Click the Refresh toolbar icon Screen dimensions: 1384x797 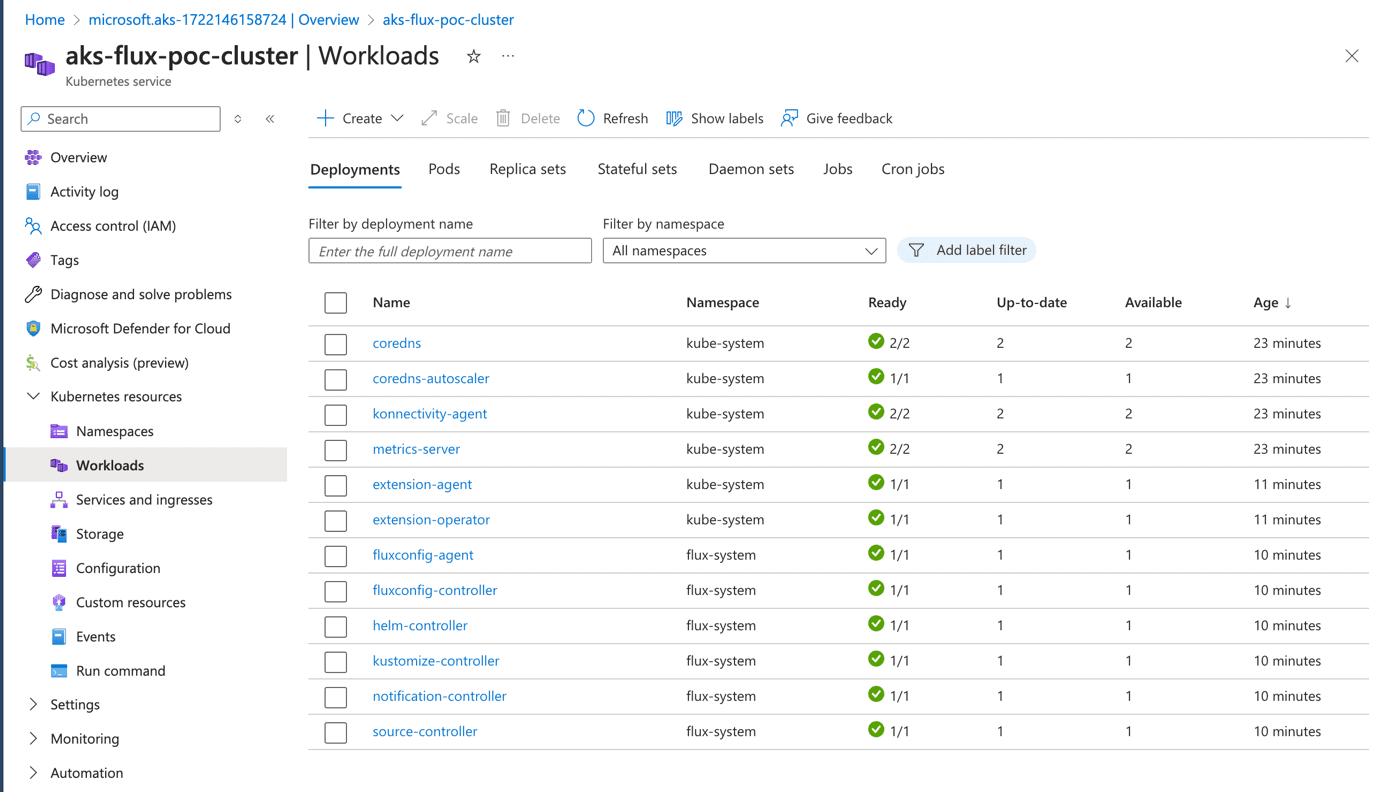(x=586, y=118)
